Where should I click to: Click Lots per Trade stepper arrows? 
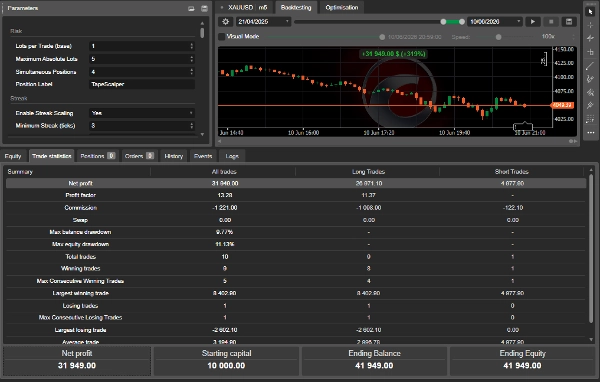[192, 46]
